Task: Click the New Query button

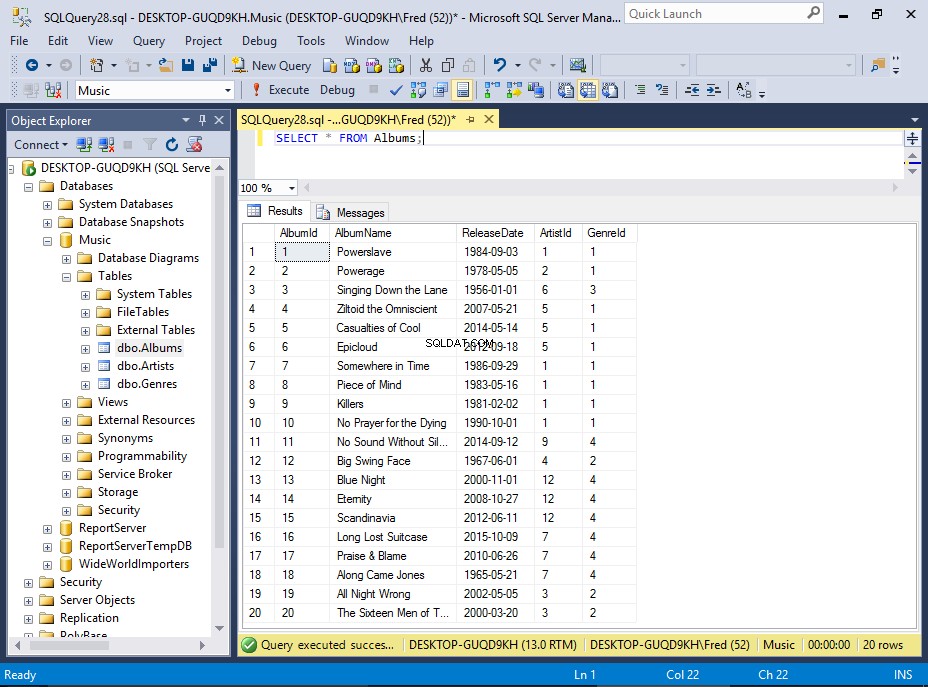Action: (272, 65)
